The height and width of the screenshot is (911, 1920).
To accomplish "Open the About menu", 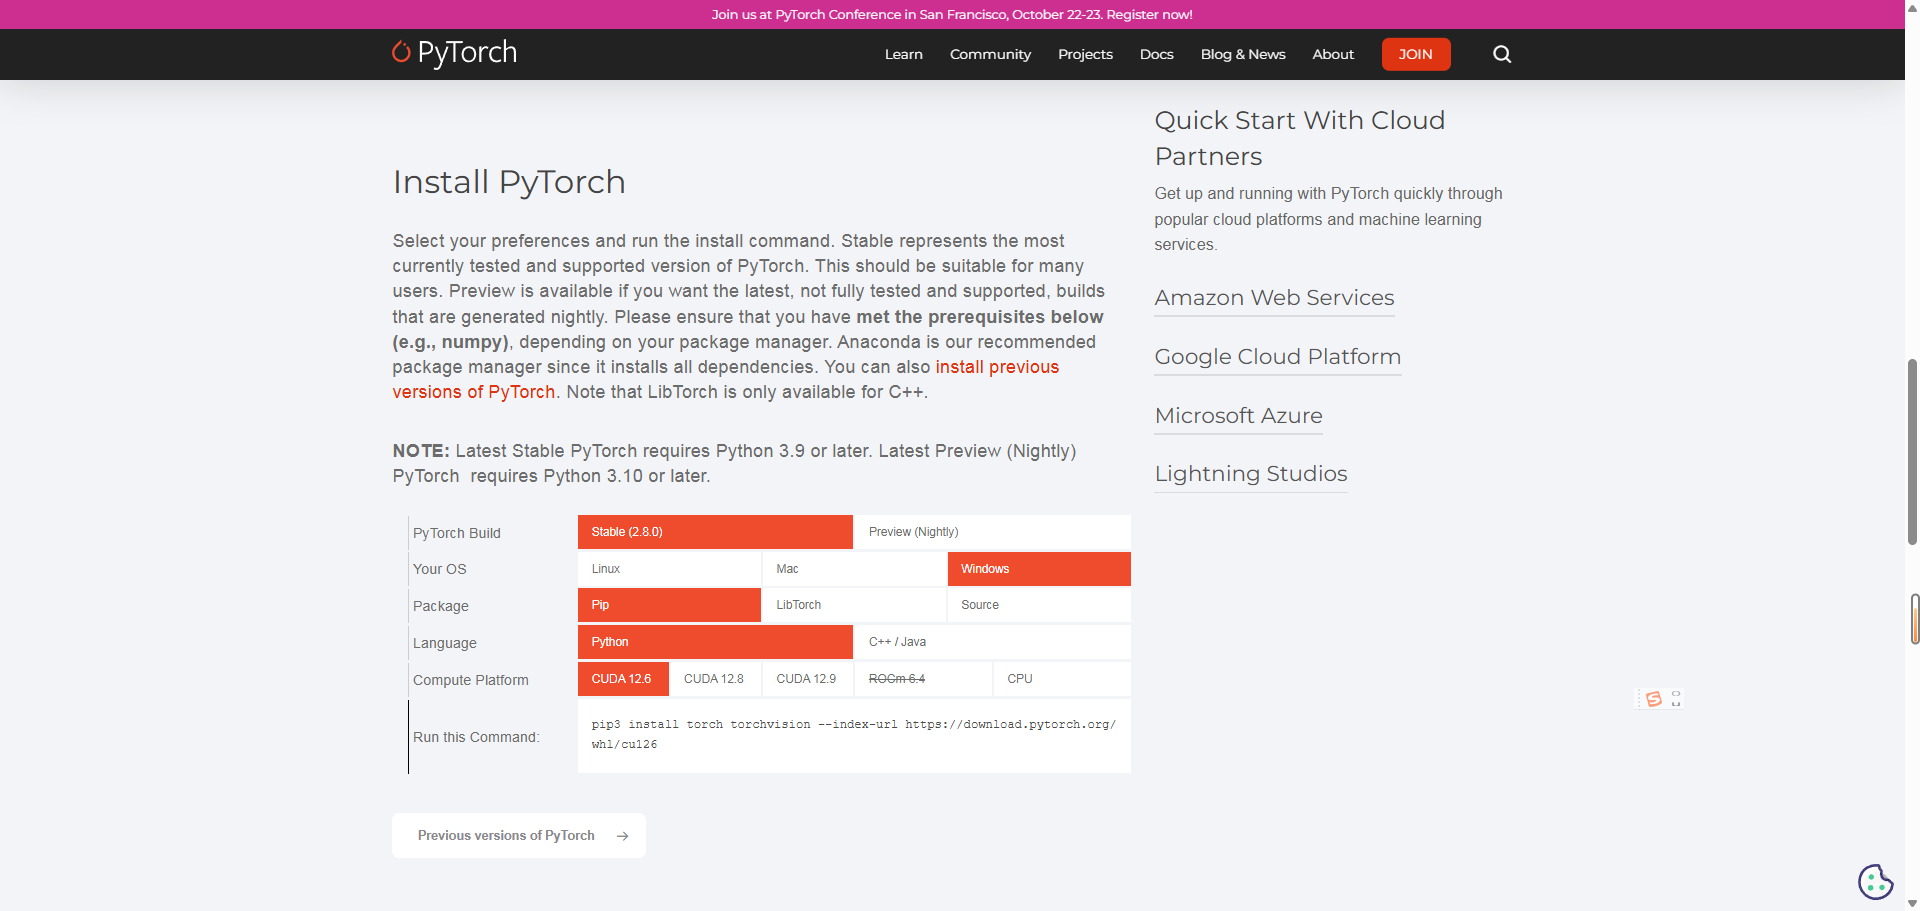I will coord(1333,54).
